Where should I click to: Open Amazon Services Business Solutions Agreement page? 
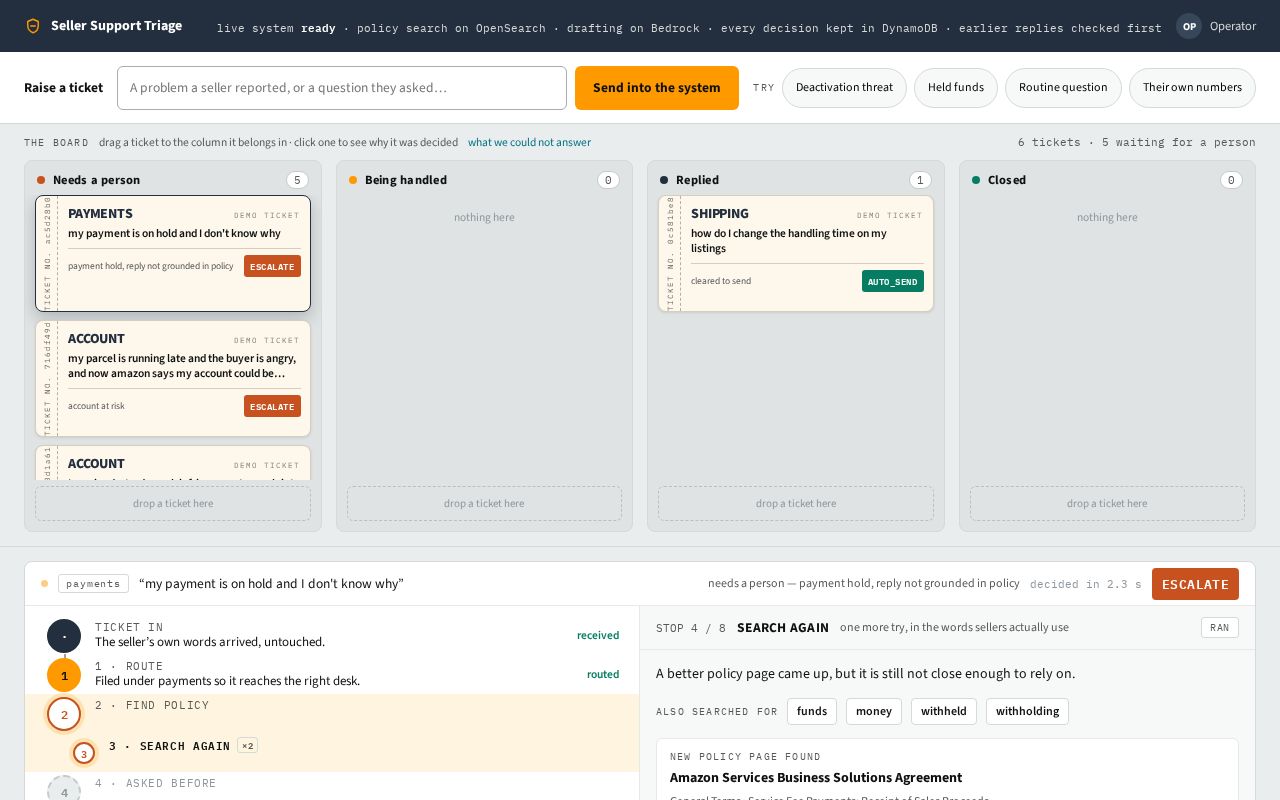click(x=816, y=777)
